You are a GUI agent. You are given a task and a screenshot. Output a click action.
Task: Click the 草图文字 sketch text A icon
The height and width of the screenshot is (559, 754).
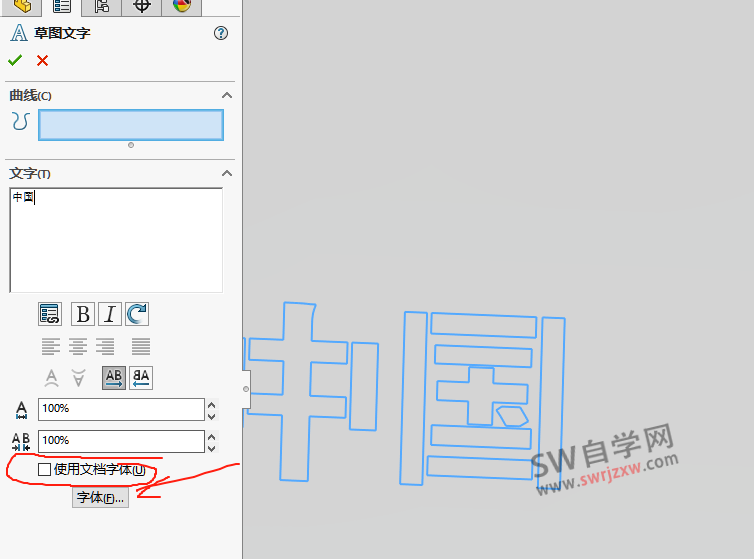coord(19,33)
